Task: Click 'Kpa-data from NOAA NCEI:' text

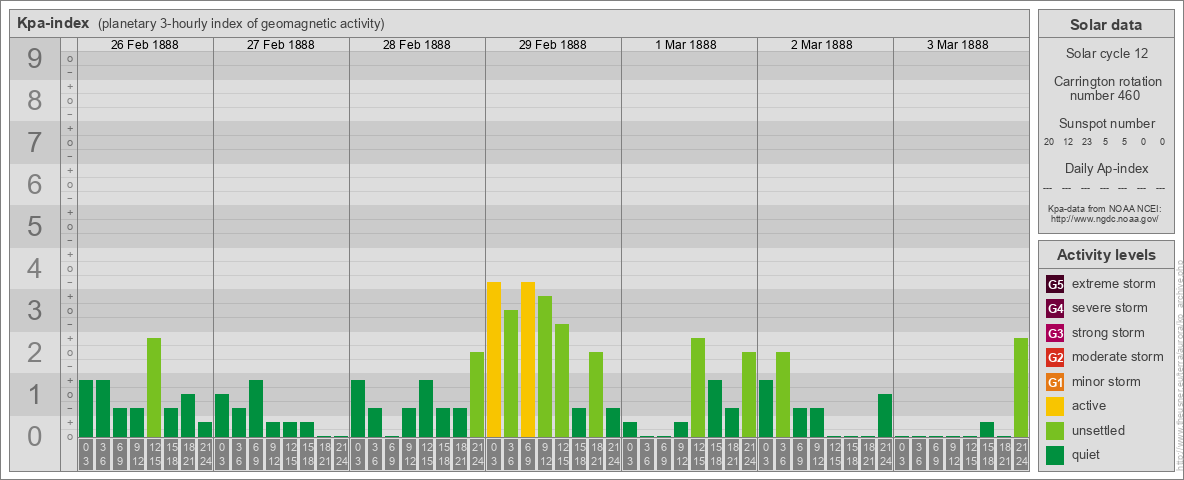Action: point(1104,208)
